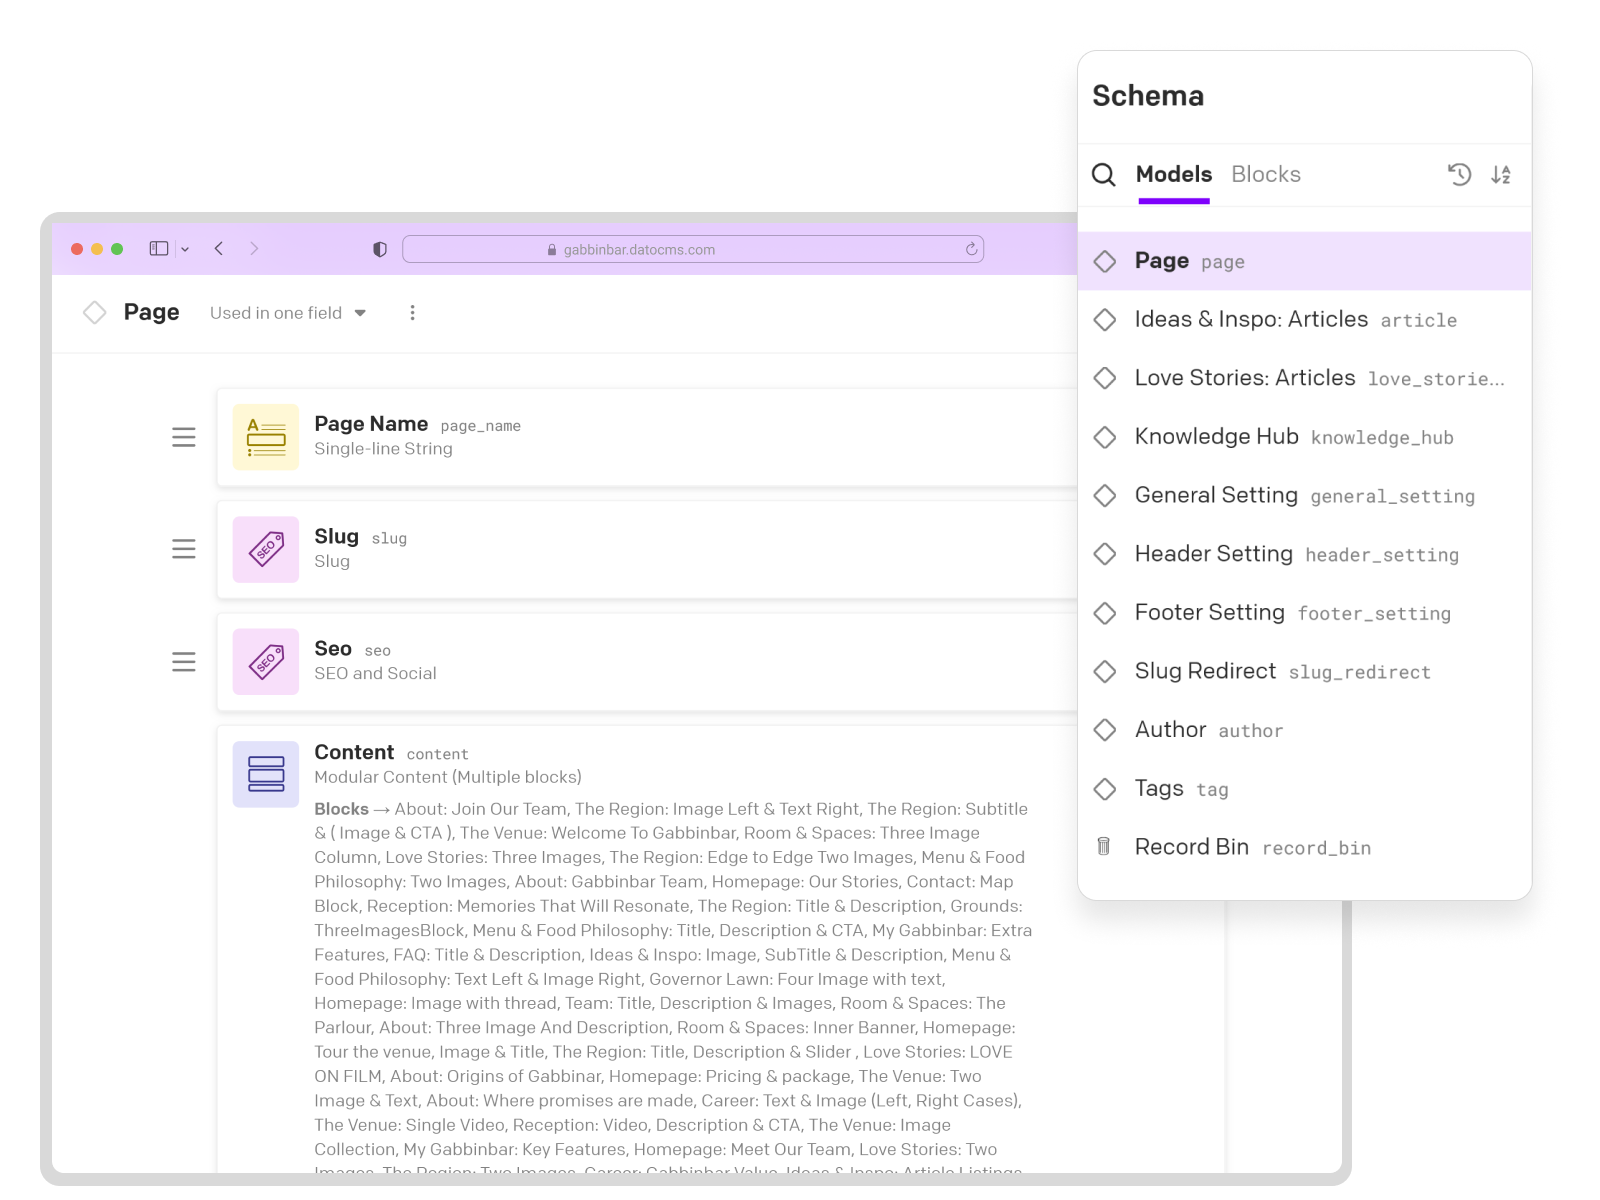Reload the page in browser
Viewport: 1600px width, 1200px height.
pos(971,249)
